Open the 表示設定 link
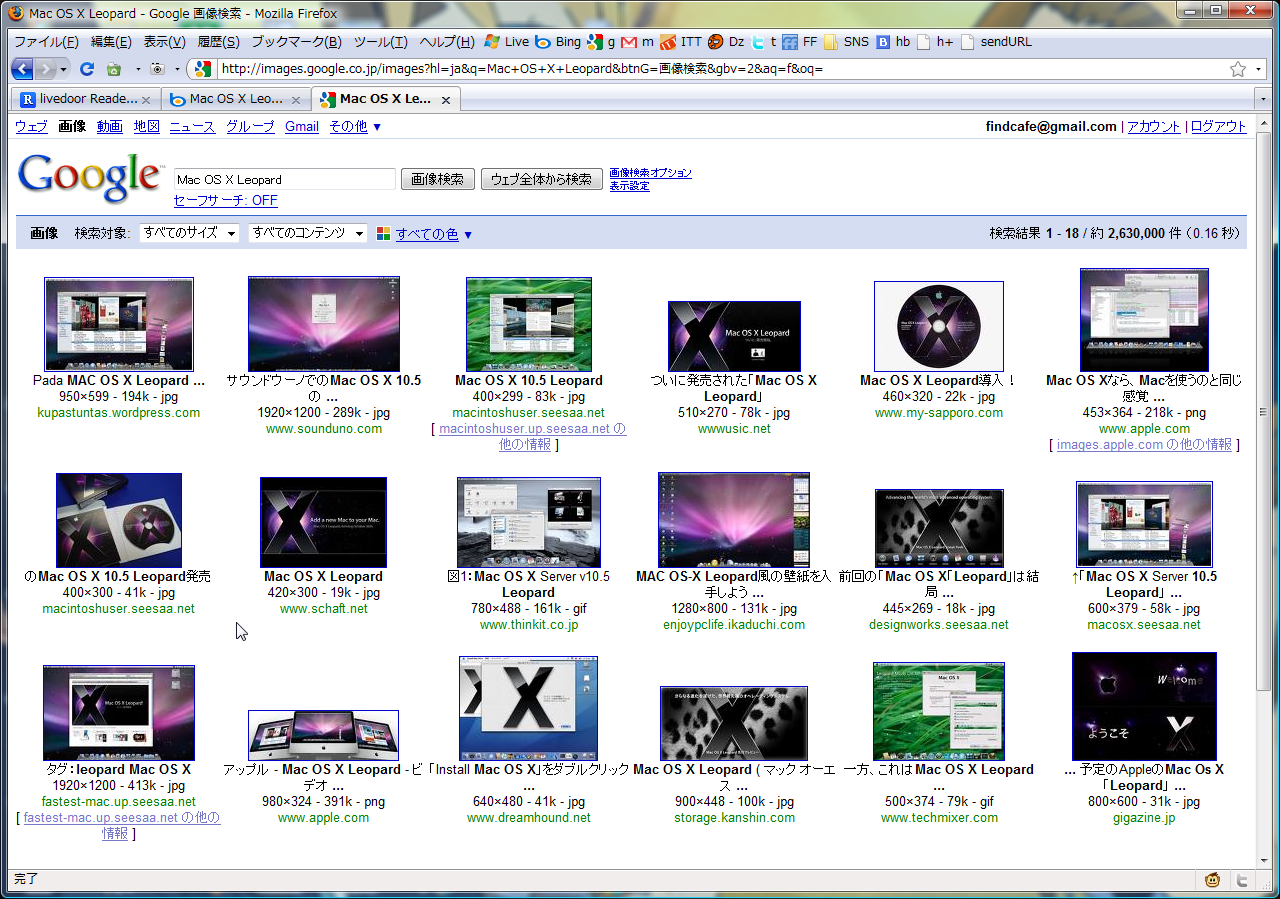The image size is (1280, 899). [x=630, y=186]
